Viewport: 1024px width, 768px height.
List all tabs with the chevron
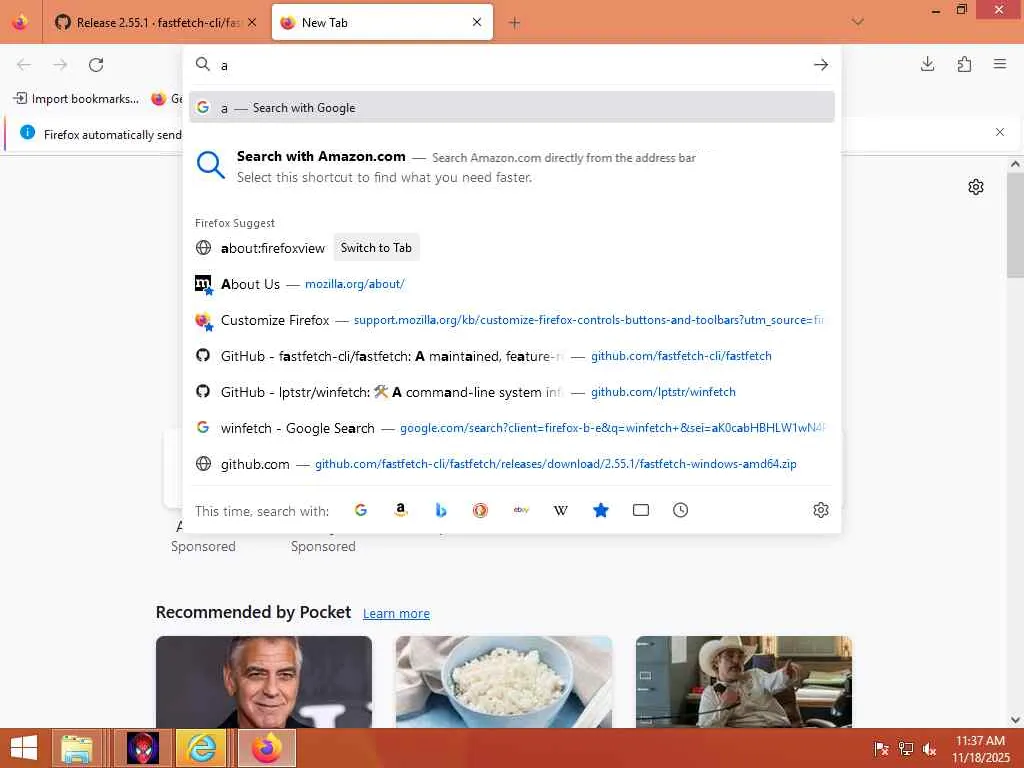click(x=858, y=22)
